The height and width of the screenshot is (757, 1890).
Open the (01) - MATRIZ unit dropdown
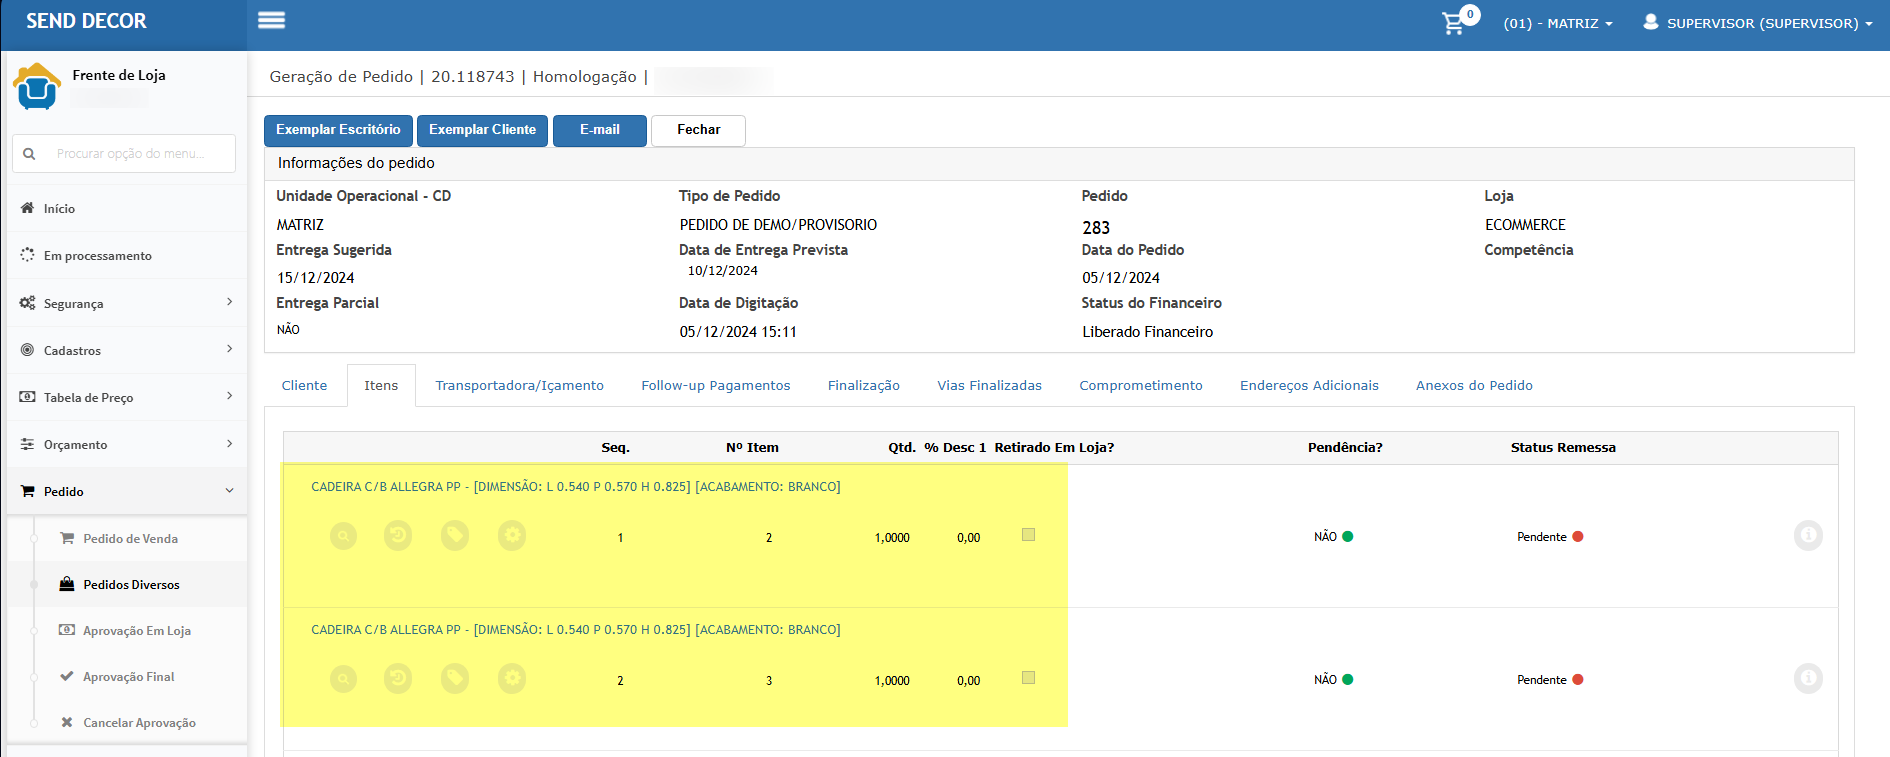click(x=1557, y=23)
